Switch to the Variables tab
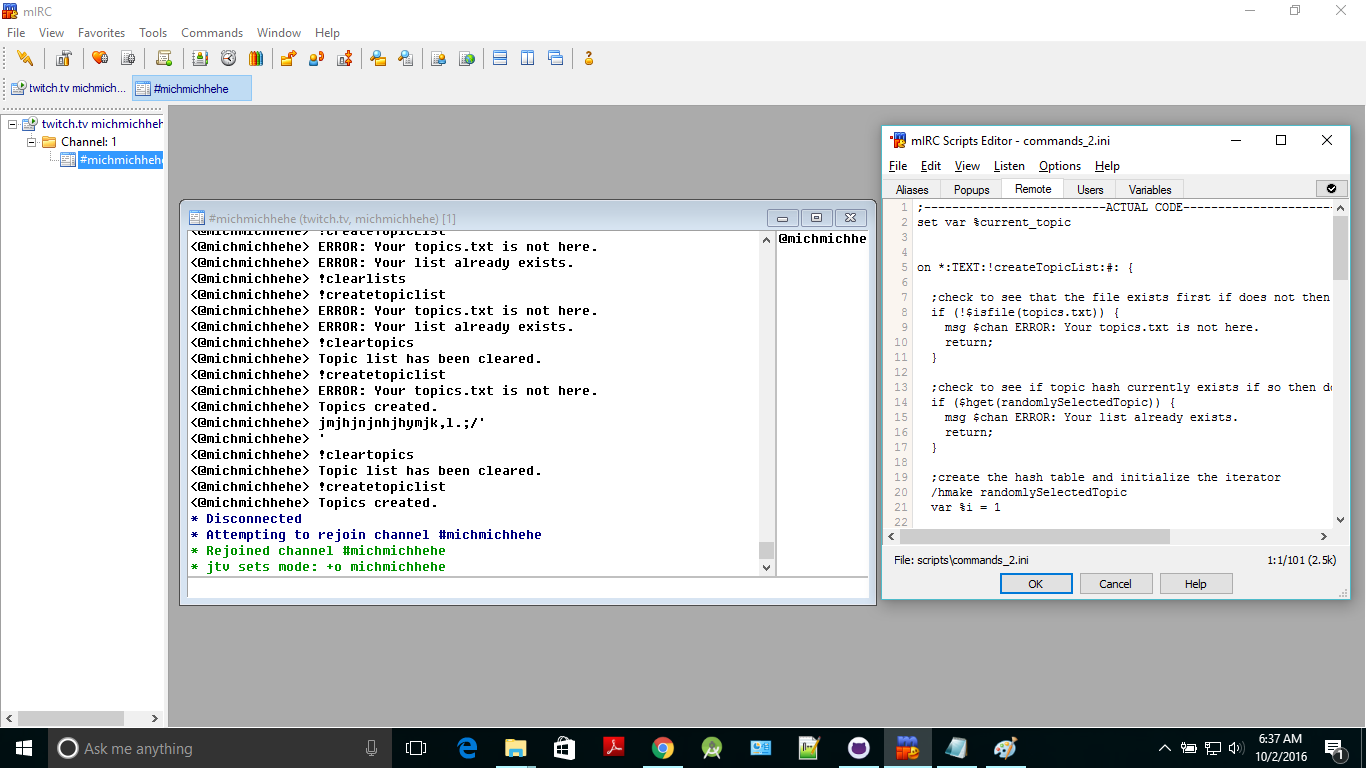 [x=1149, y=189]
